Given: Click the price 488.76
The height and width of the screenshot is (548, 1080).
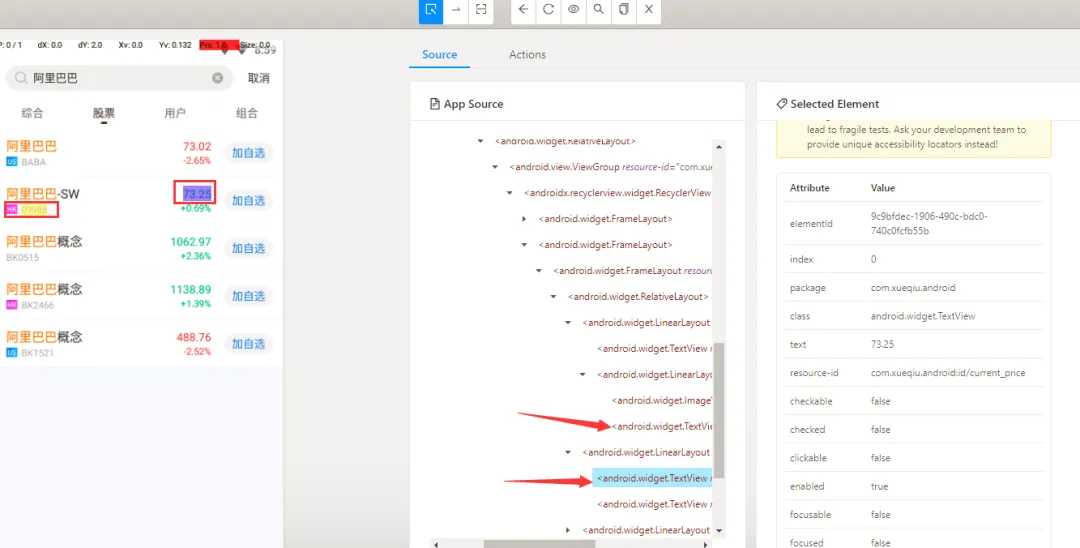Looking at the screenshot, I should (194, 337).
